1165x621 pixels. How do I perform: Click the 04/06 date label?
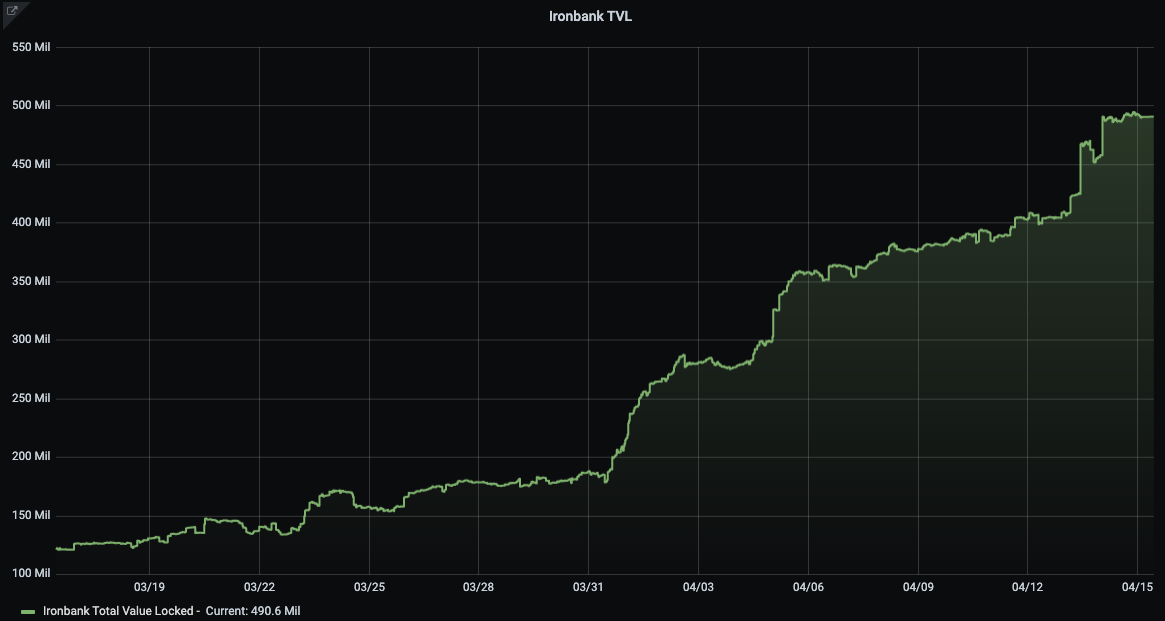tap(808, 587)
